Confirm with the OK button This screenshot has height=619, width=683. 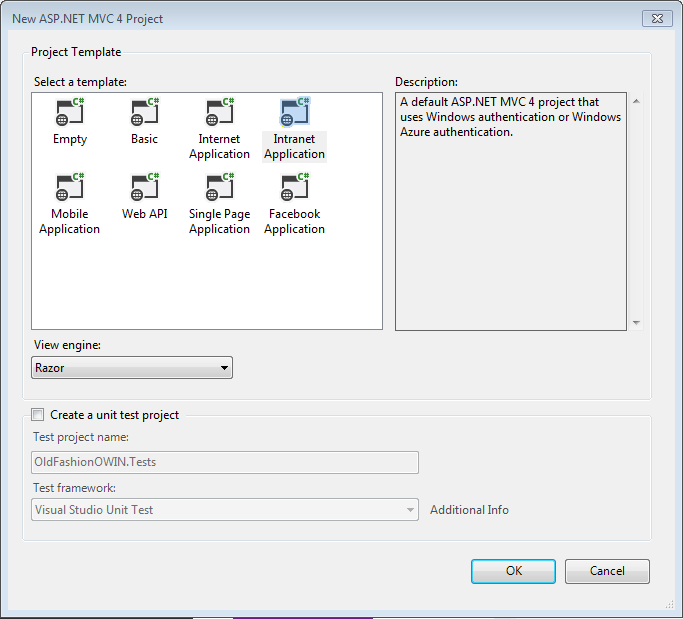[513, 571]
